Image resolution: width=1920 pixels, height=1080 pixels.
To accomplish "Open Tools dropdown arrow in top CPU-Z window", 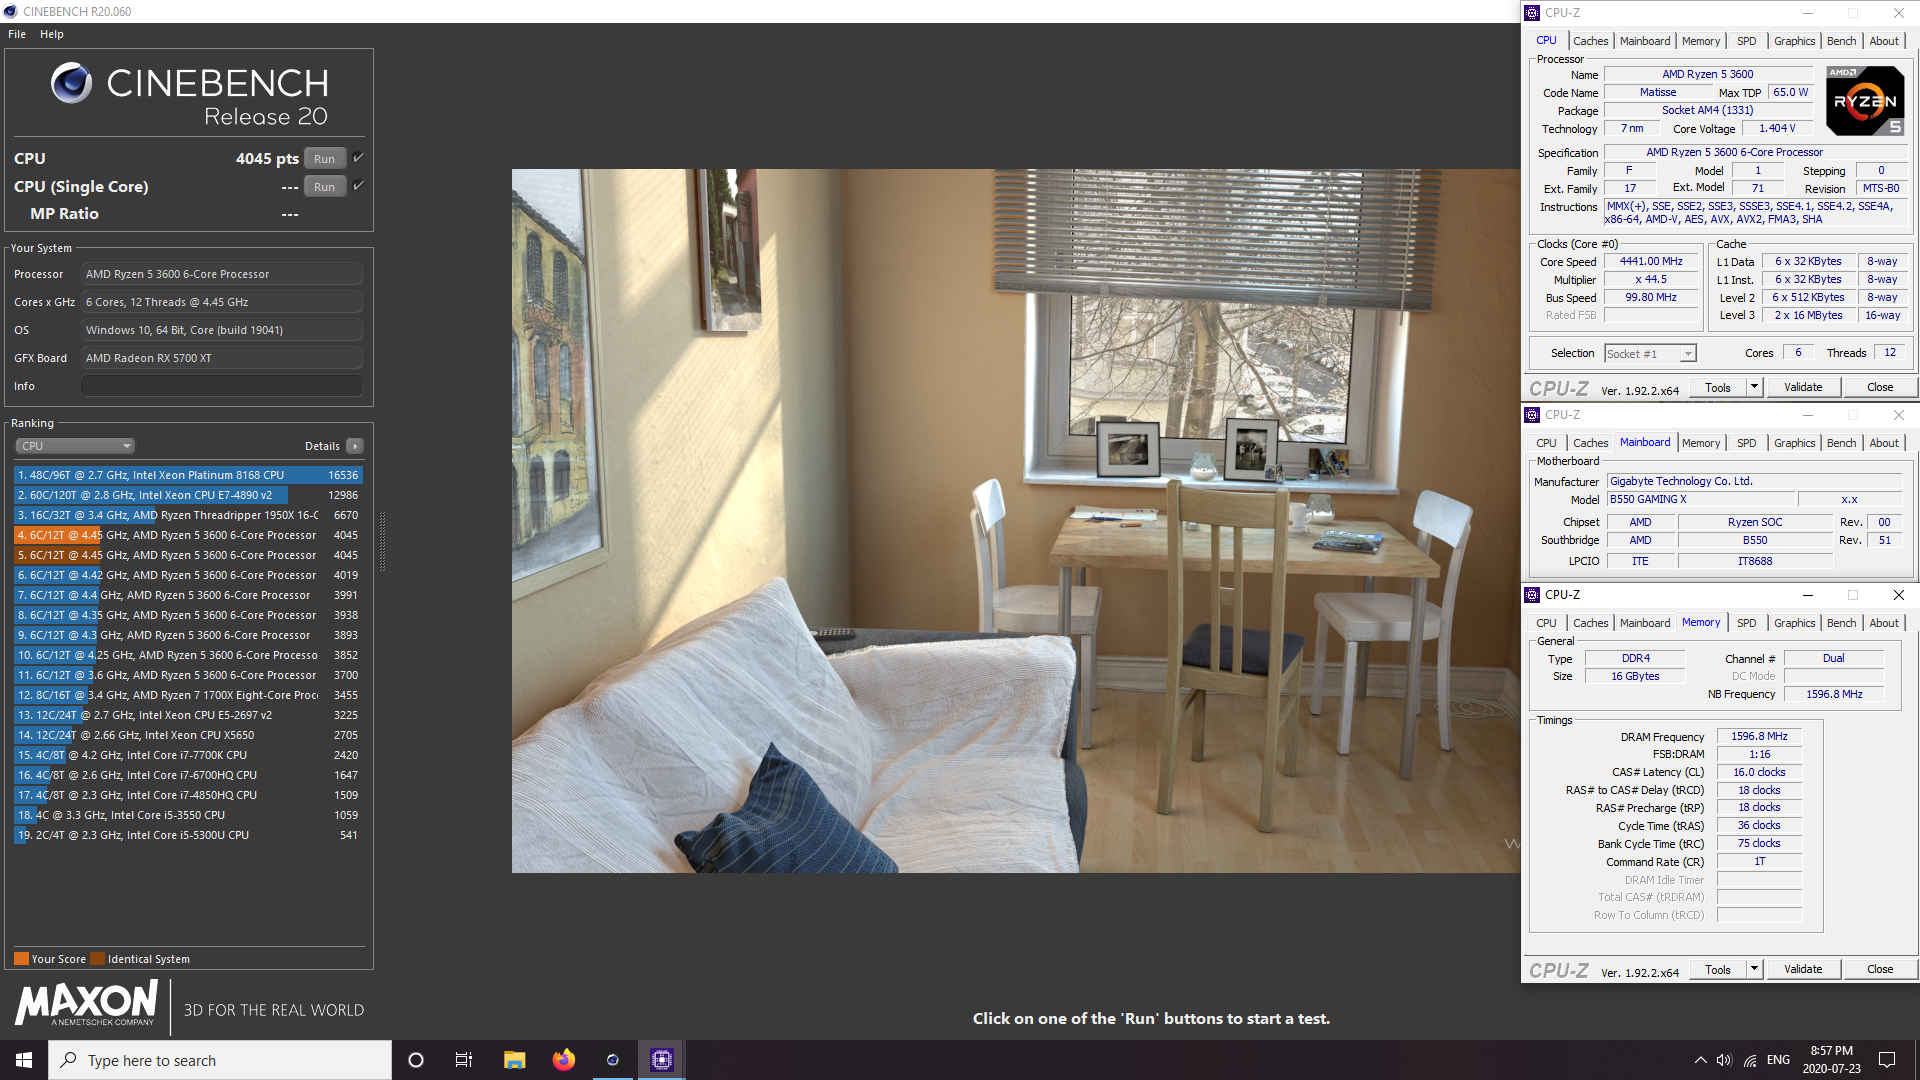I will click(x=1754, y=388).
